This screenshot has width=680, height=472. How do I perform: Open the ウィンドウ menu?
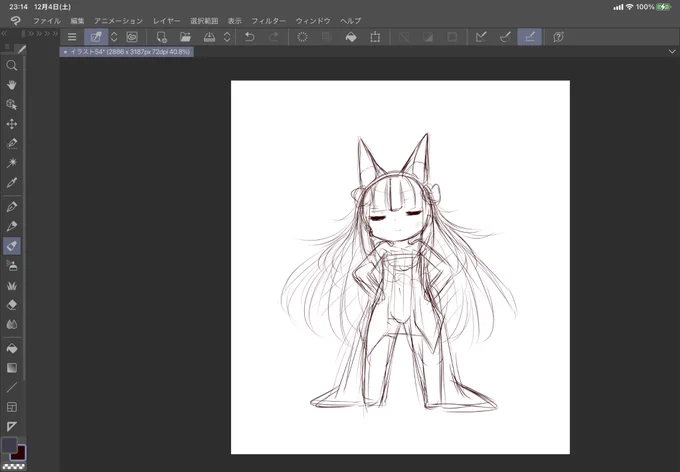point(313,20)
